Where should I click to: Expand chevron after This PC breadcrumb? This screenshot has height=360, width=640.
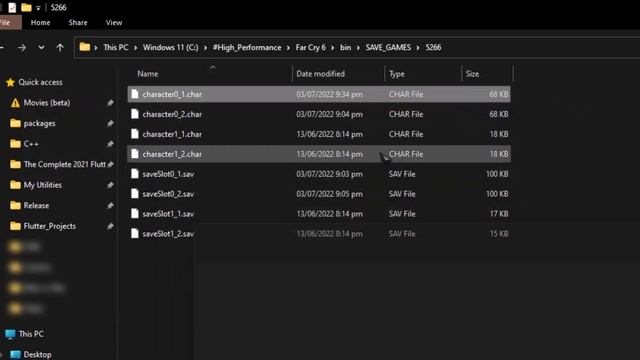coord(136,48)
